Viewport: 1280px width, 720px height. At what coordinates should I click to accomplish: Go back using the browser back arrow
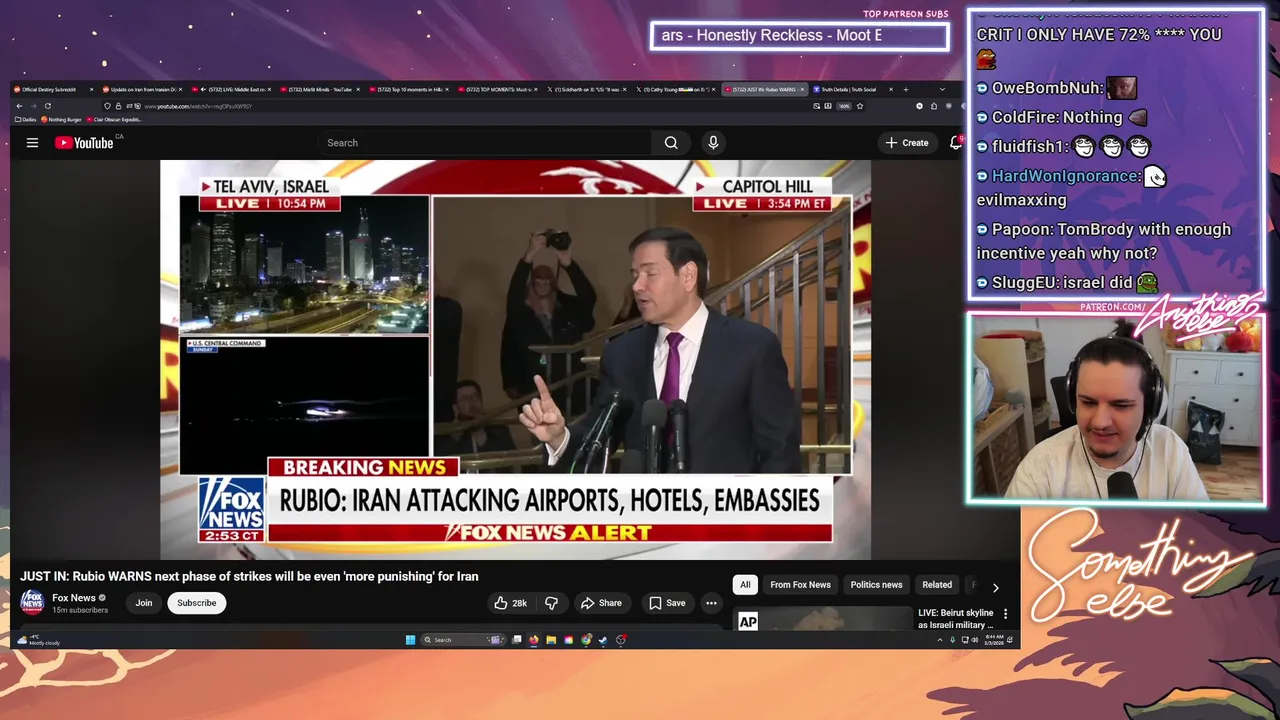19,106
